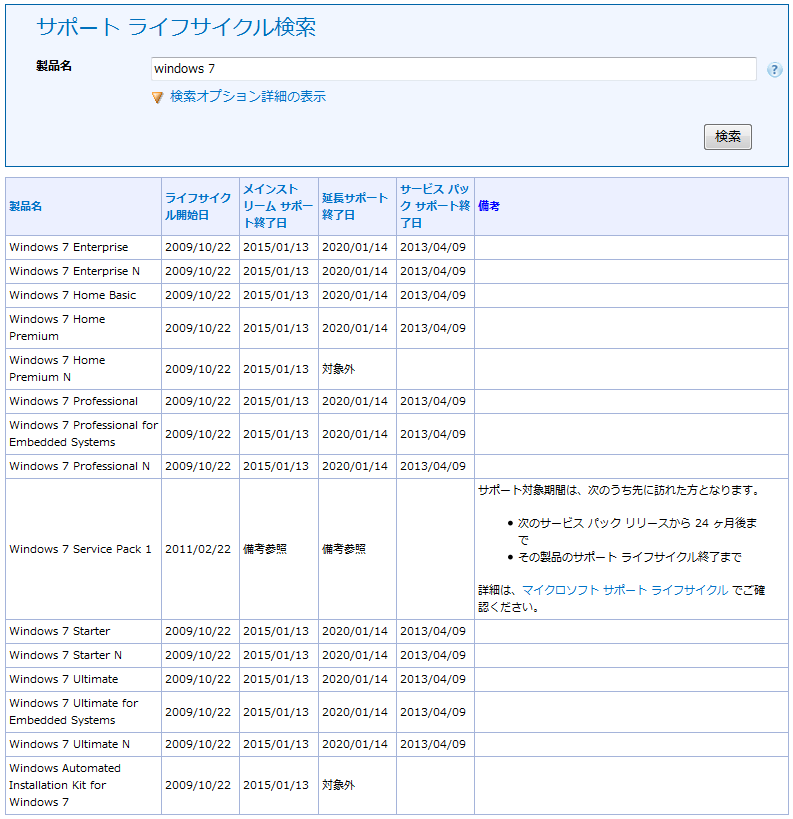Click the 検索 search button
Viewport: 793px width, 819px height.
(727, 137)
